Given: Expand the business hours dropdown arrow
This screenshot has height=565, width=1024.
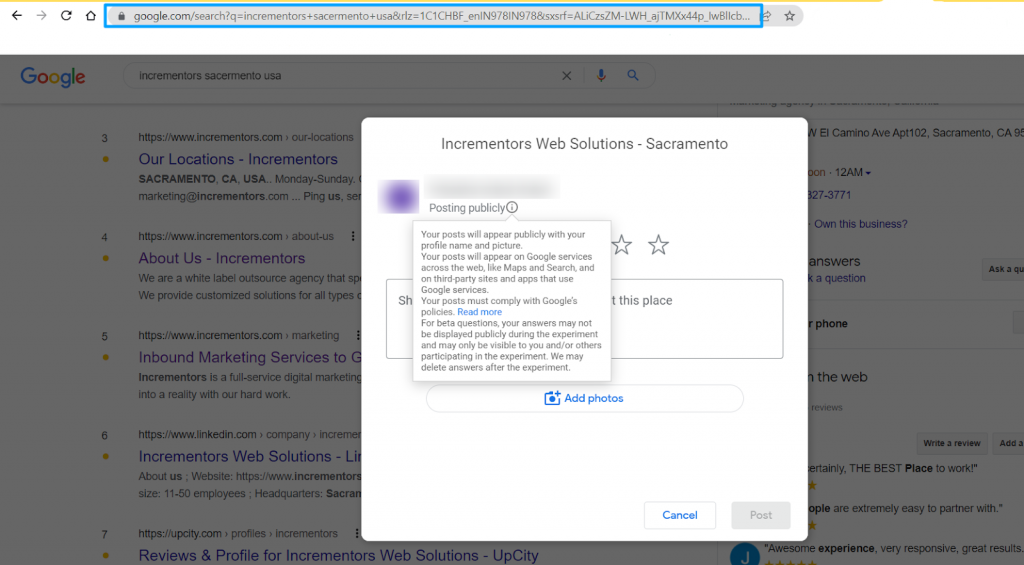Looking at the screenshot, I should 868,173.
